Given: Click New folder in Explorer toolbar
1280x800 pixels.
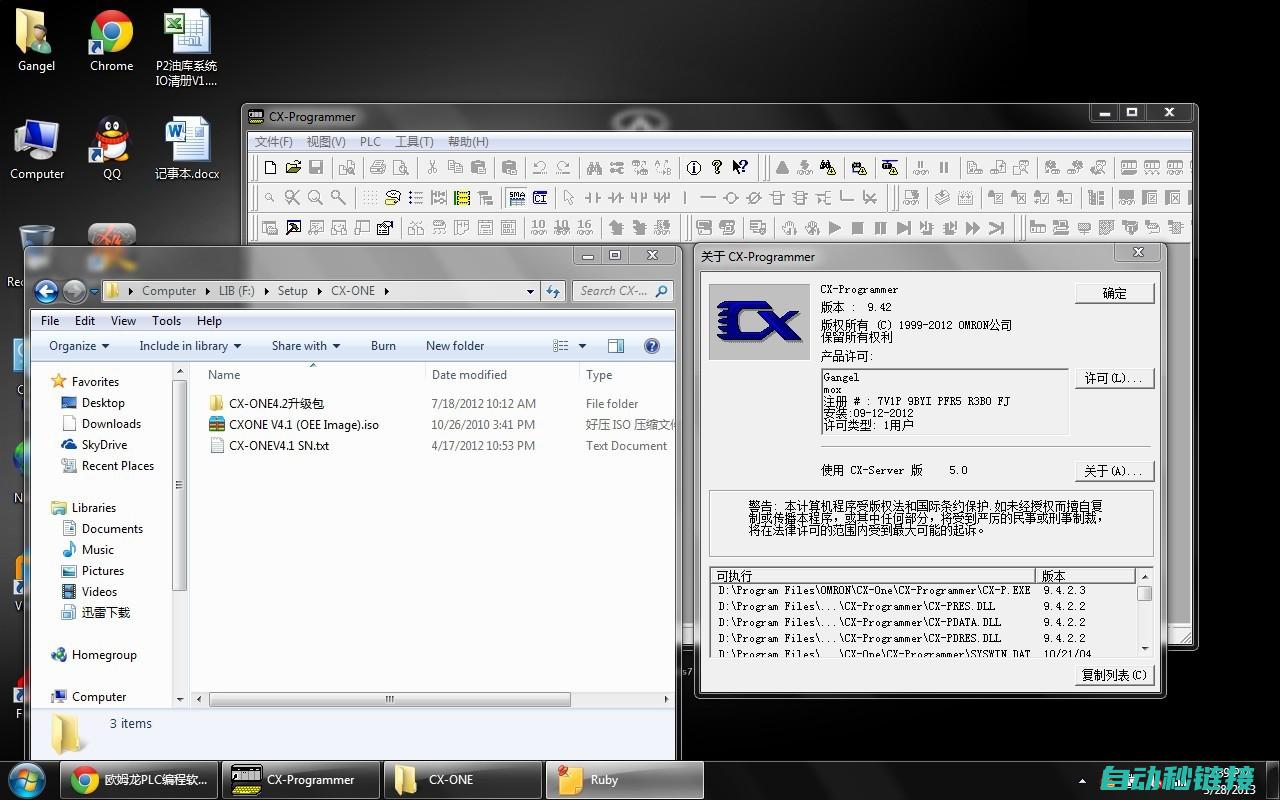Looking at the screenshot, I should point(455,346).
